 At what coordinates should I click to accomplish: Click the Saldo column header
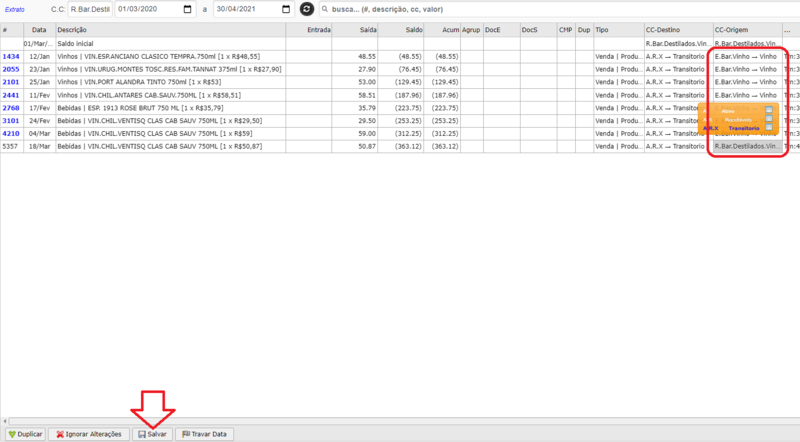(401, 30)
